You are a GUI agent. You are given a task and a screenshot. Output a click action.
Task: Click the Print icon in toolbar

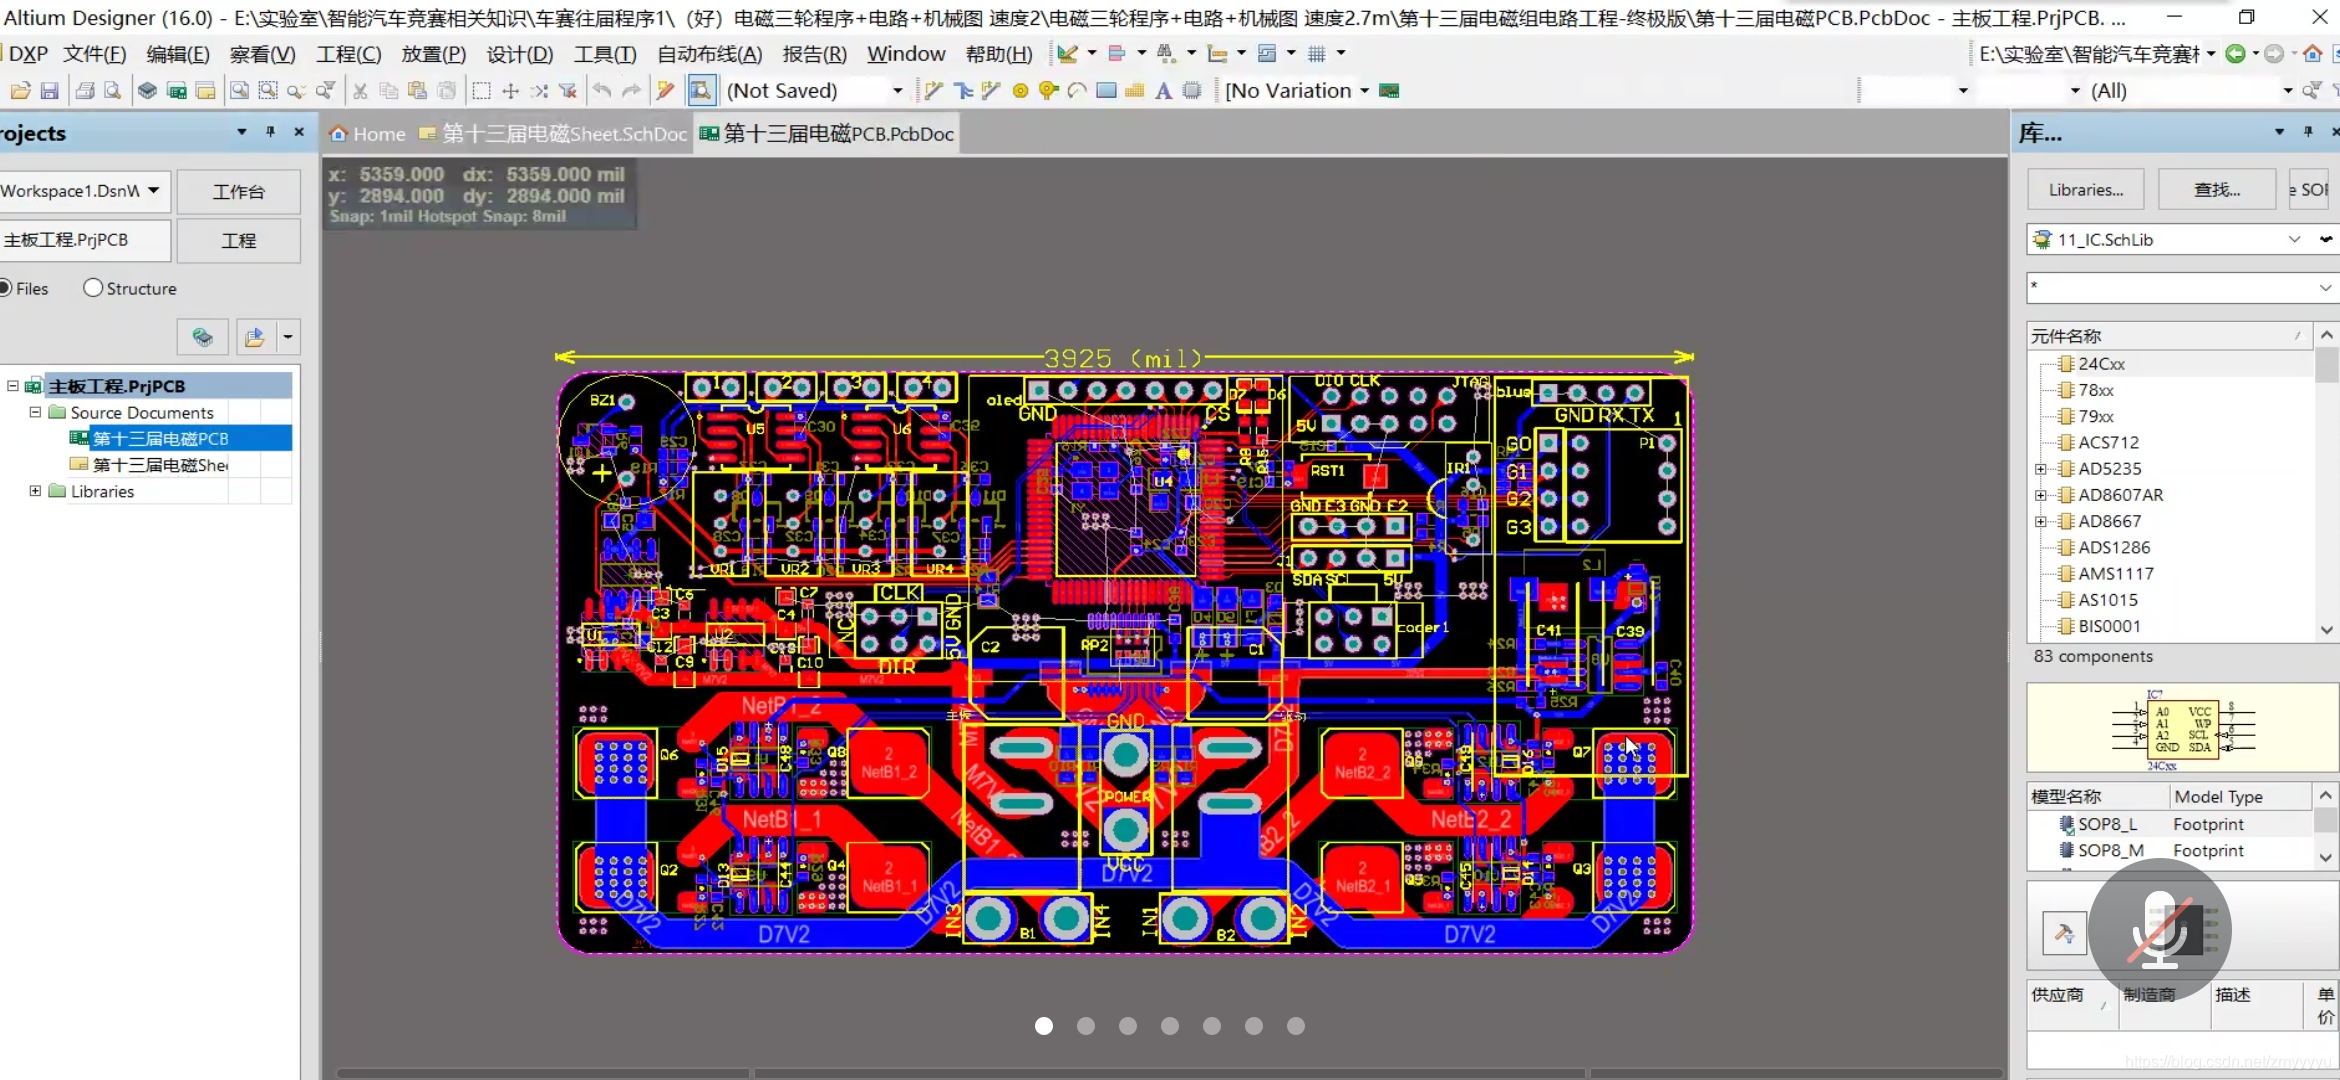85,91
